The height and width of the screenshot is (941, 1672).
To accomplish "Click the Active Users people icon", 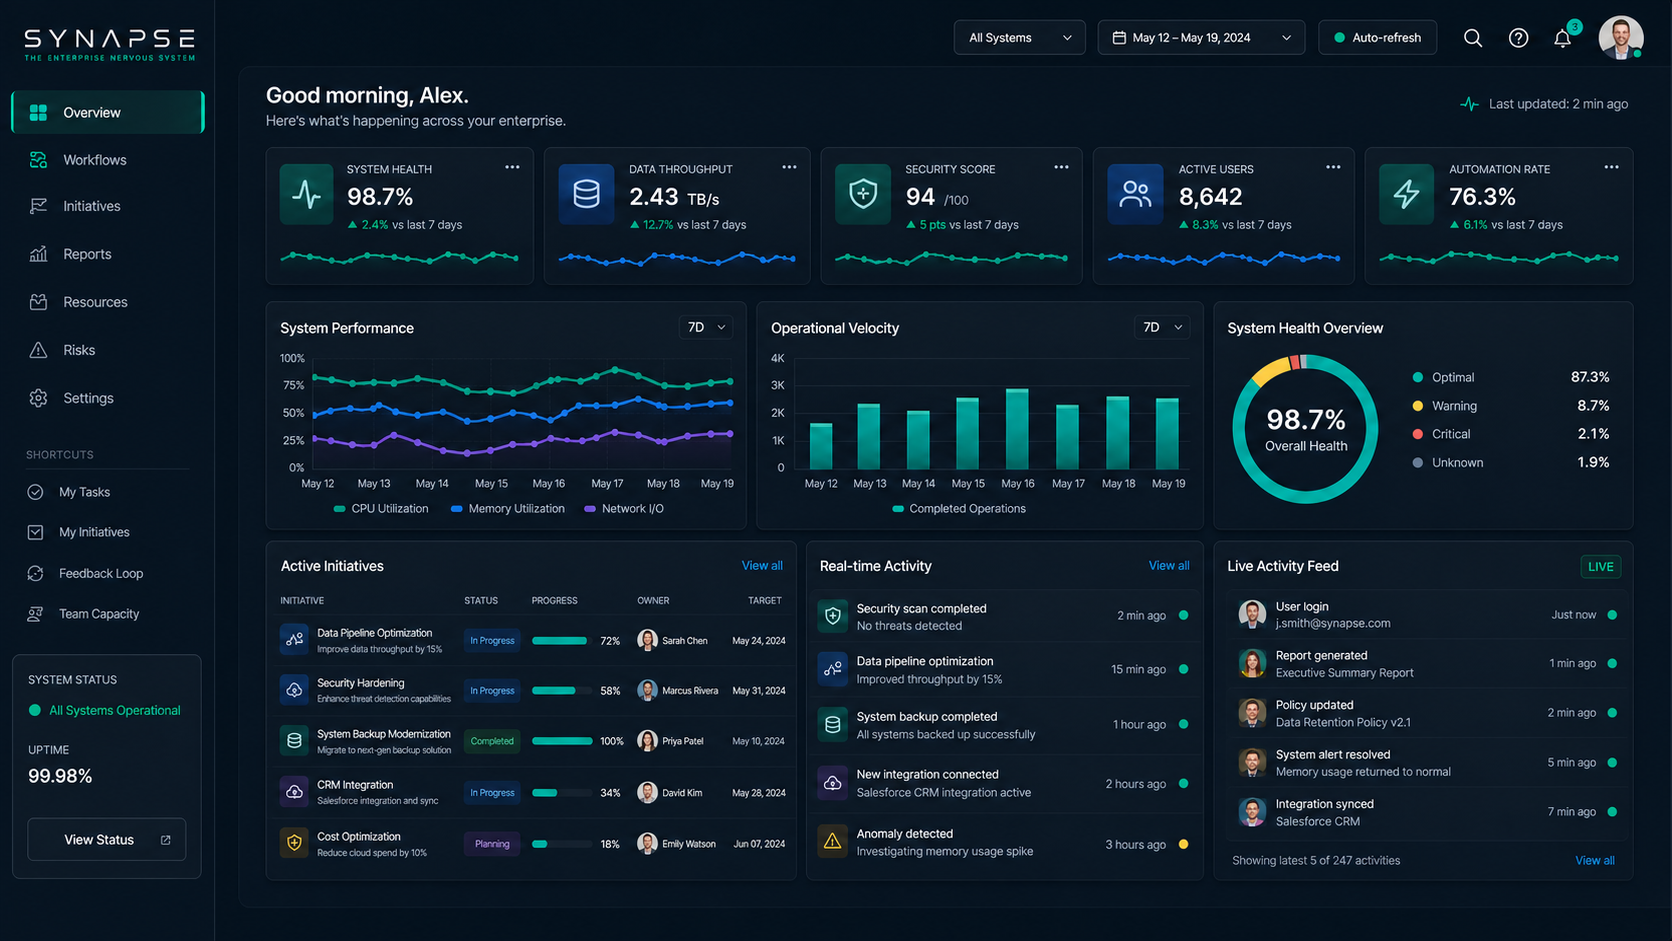I will pyautogui.click(x=1135, y=194).
